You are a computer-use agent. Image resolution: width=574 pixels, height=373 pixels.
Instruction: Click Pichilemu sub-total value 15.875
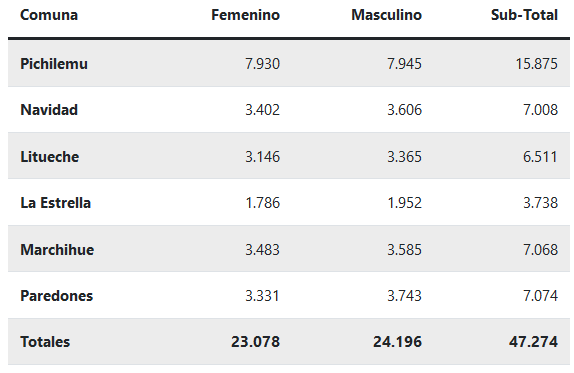[x=537, y=64]
